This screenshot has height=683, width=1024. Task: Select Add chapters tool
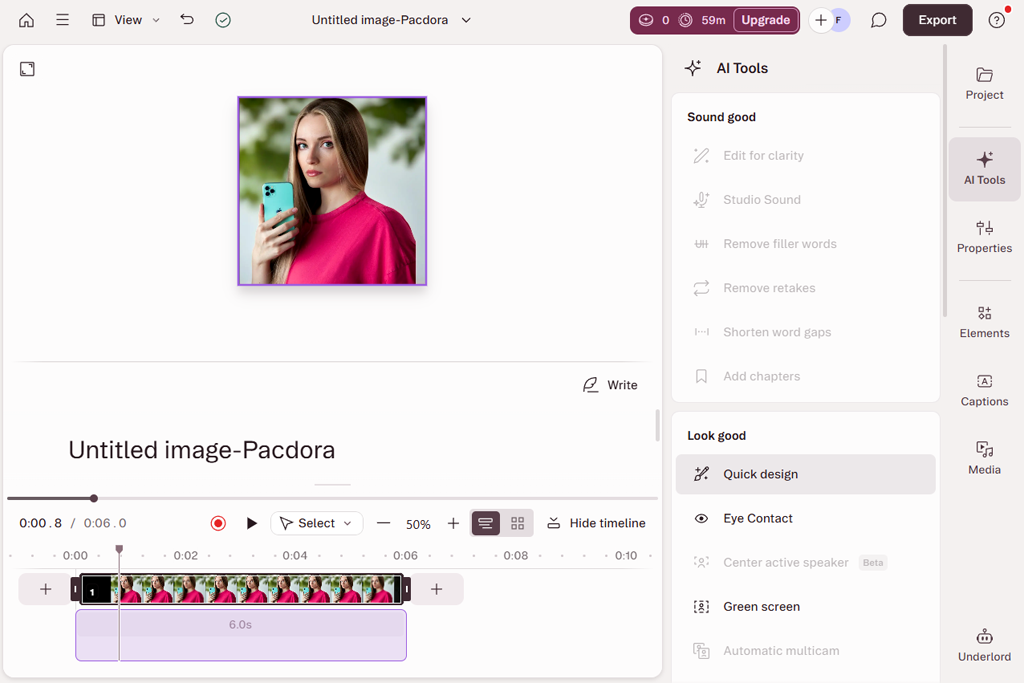(x=805, y=376)
